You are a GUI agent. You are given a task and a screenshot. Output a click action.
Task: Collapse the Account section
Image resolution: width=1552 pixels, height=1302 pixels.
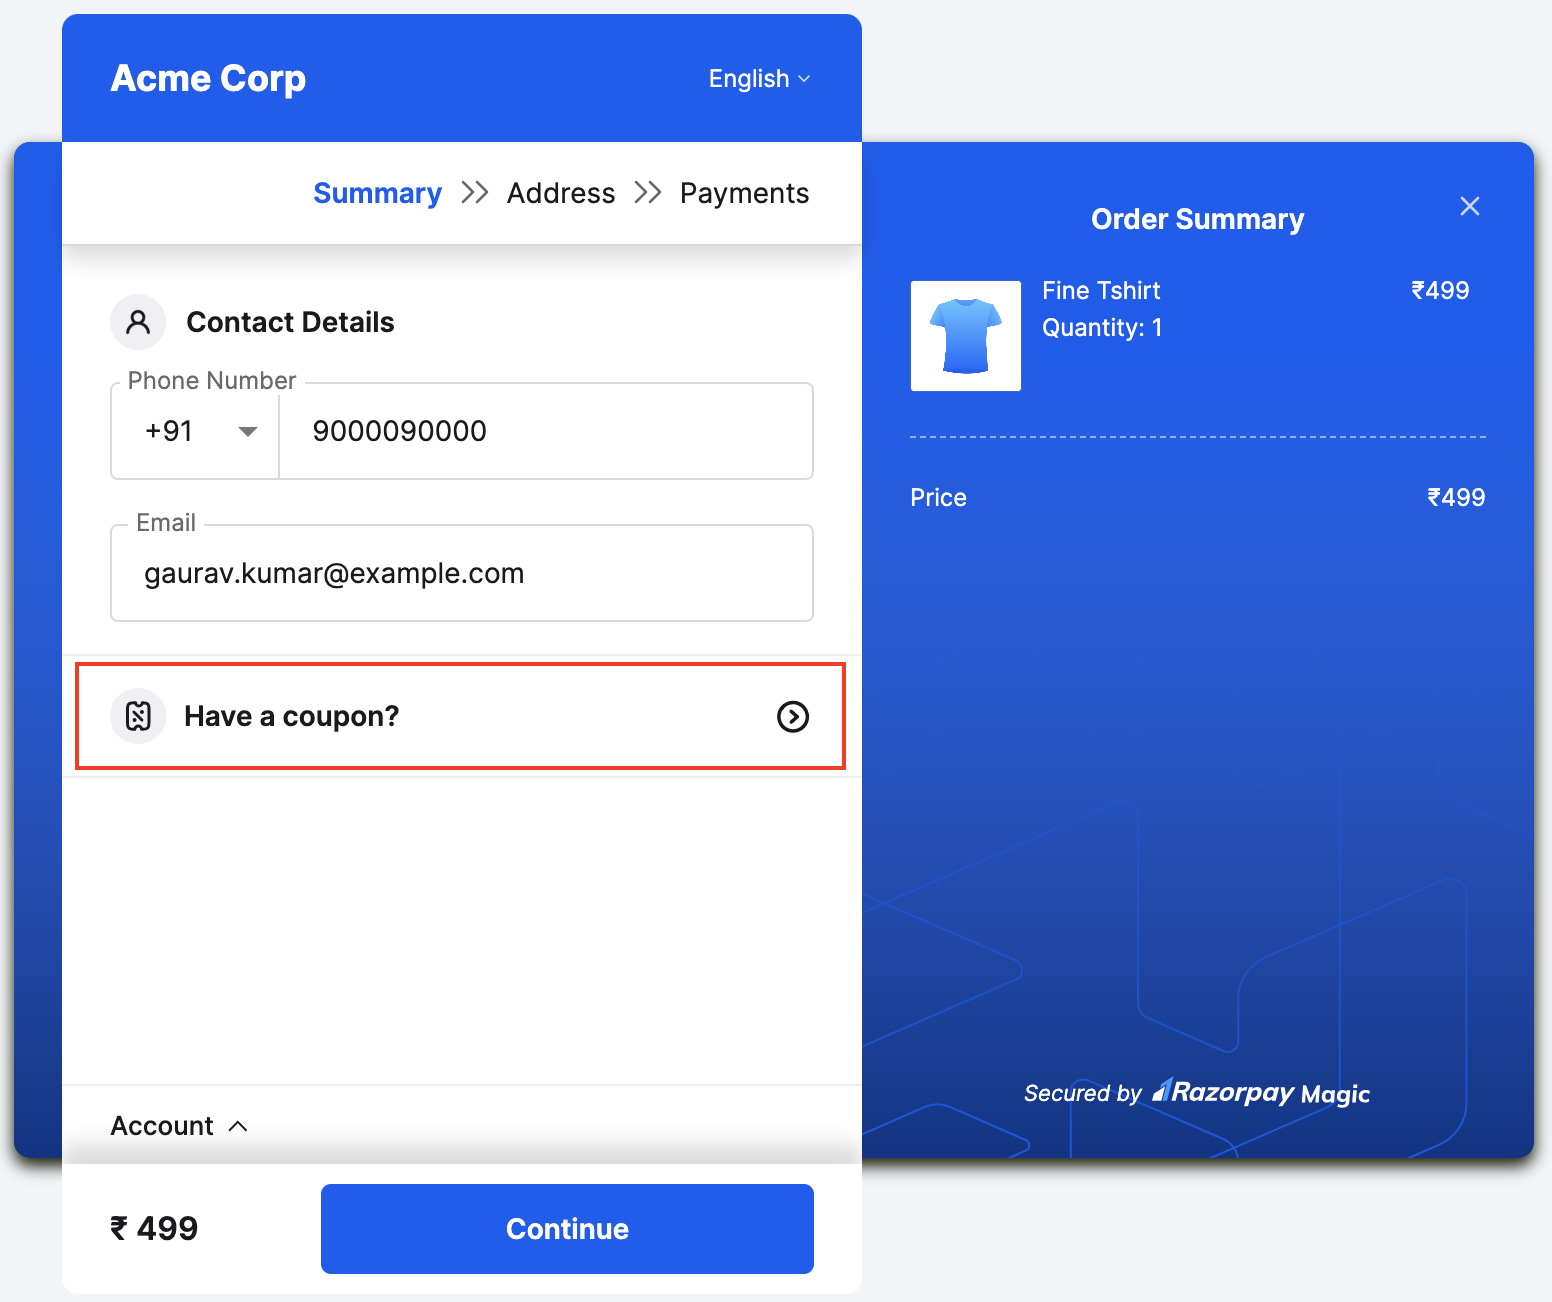pyautogui.click(x=180, y=1125)
